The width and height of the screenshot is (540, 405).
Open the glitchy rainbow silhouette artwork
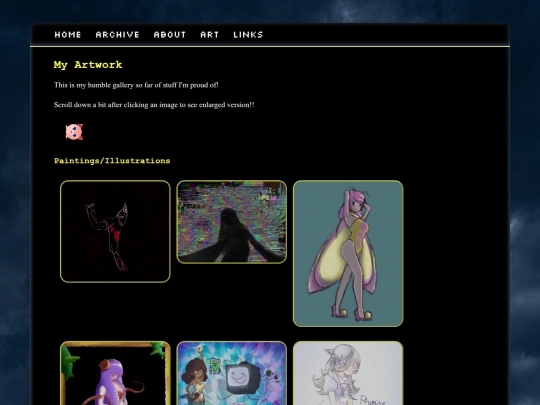coord(231,222)
